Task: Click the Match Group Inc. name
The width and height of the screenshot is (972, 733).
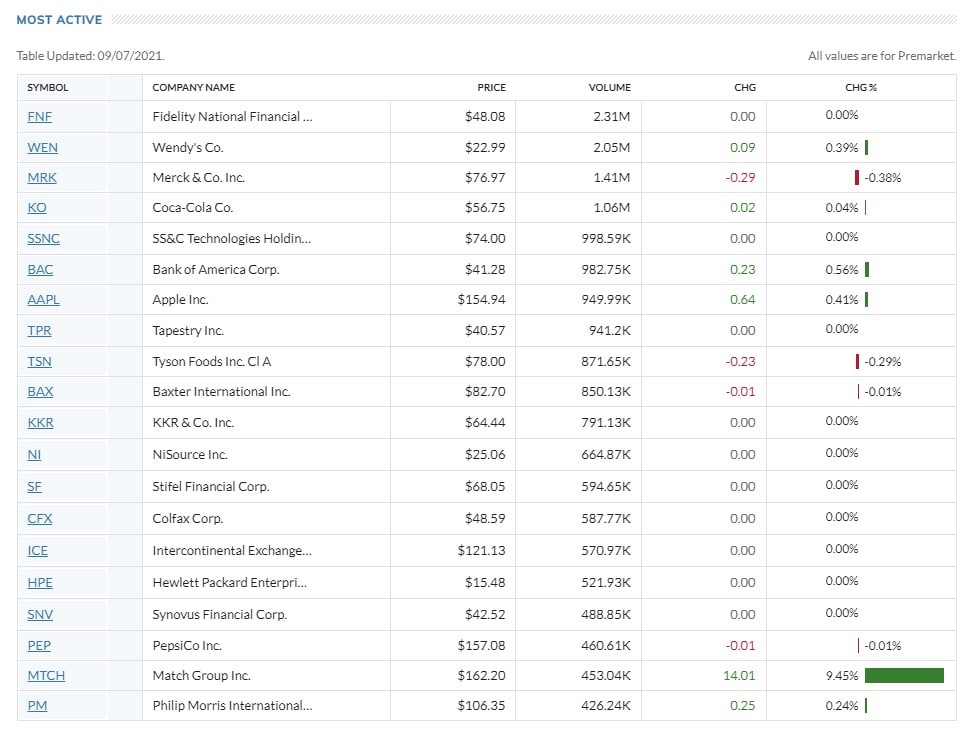Action: tap(201, 676)
